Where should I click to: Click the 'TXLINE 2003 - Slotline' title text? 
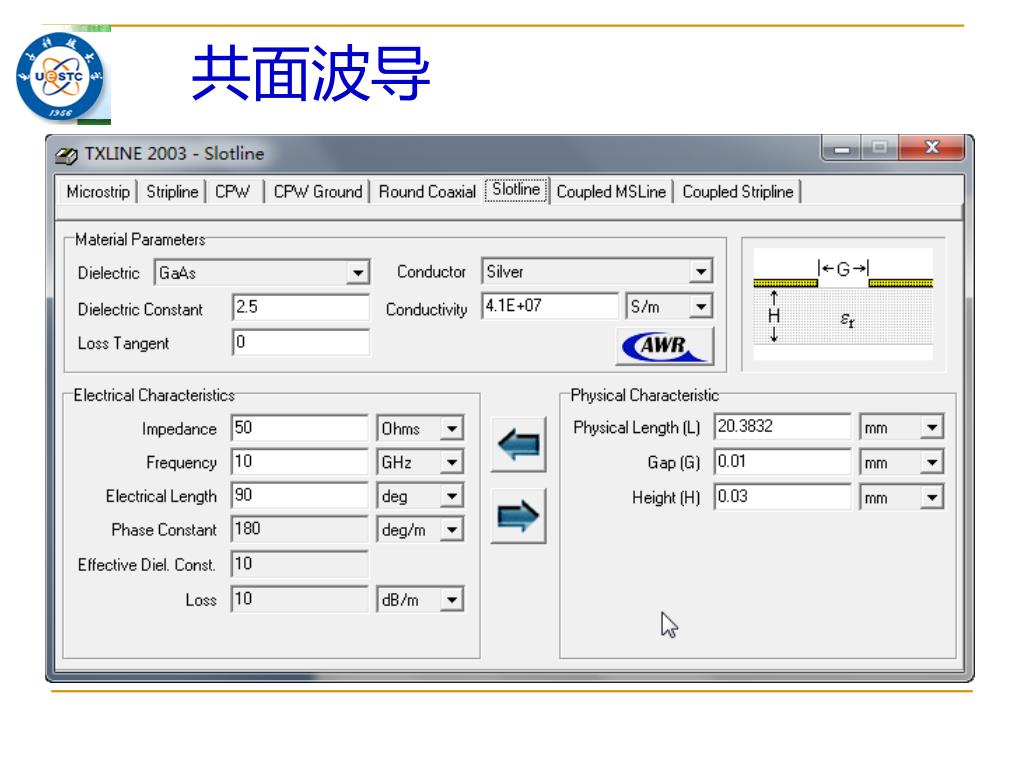pyautogui.click(x=174, y=153)
